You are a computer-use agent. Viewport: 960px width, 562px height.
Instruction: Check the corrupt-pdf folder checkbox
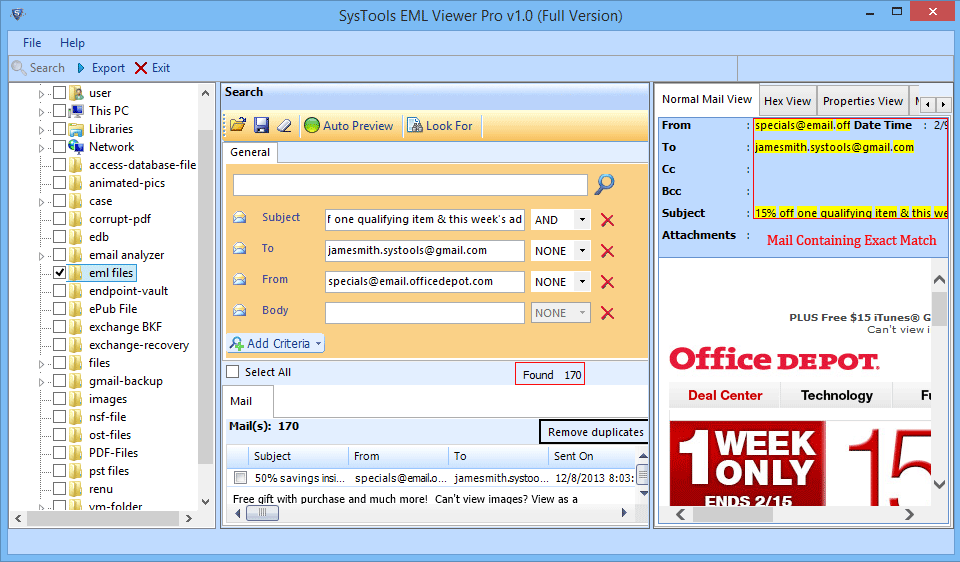[x=59, y=219]
